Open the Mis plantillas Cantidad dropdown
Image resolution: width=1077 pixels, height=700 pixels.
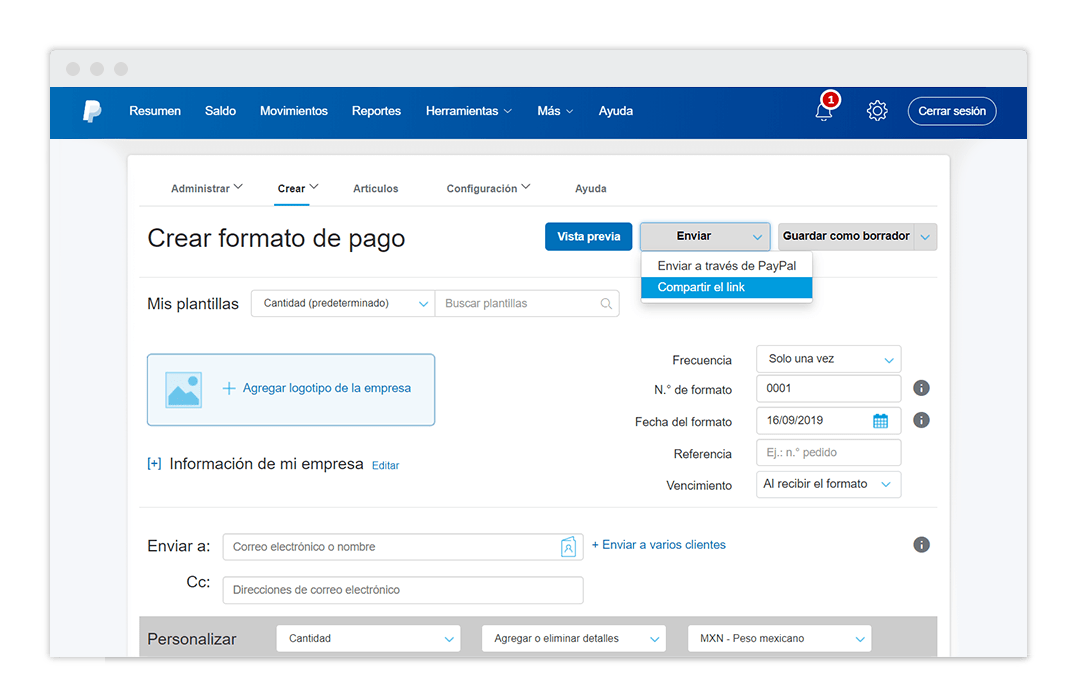point(343,303)
